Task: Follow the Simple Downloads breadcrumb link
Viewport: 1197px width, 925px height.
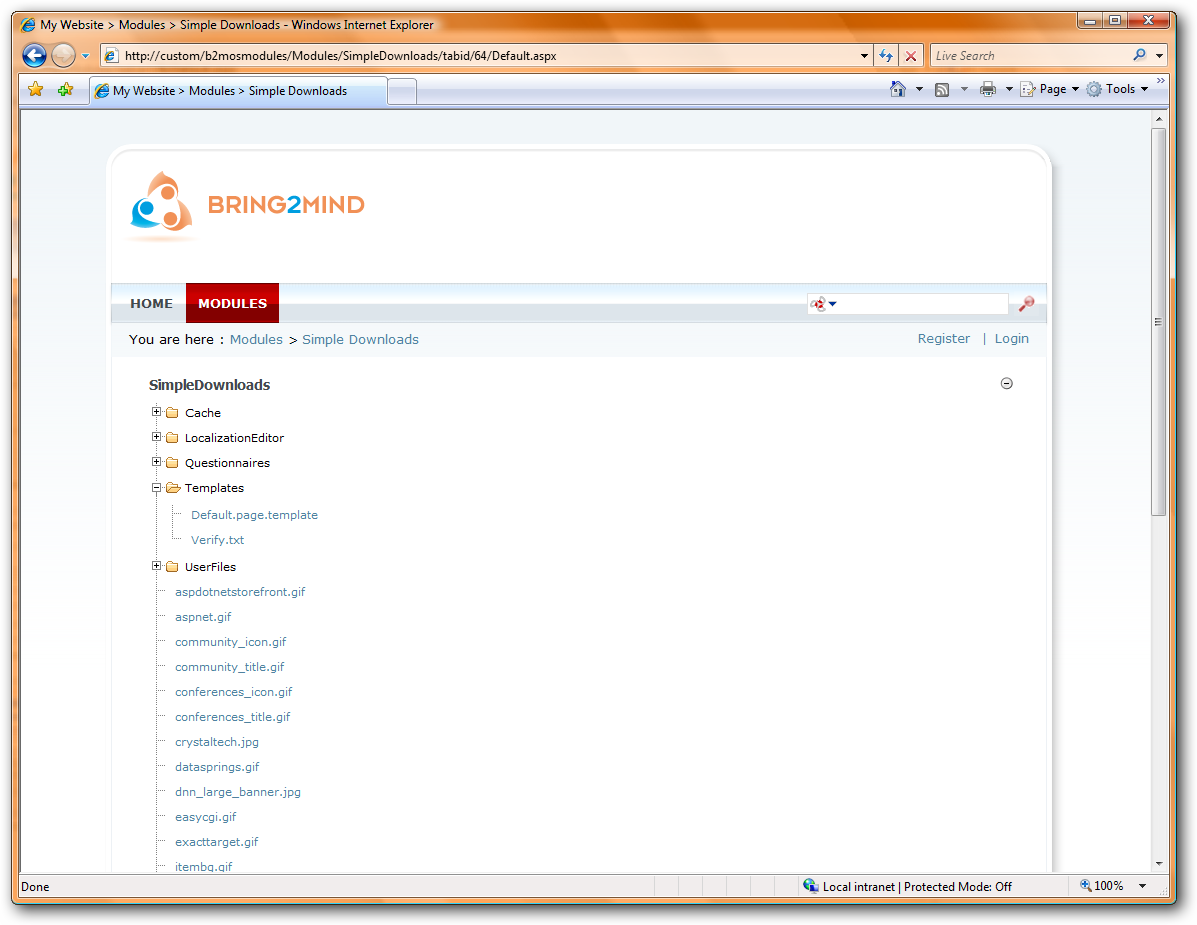Action: tap(360, 340)
